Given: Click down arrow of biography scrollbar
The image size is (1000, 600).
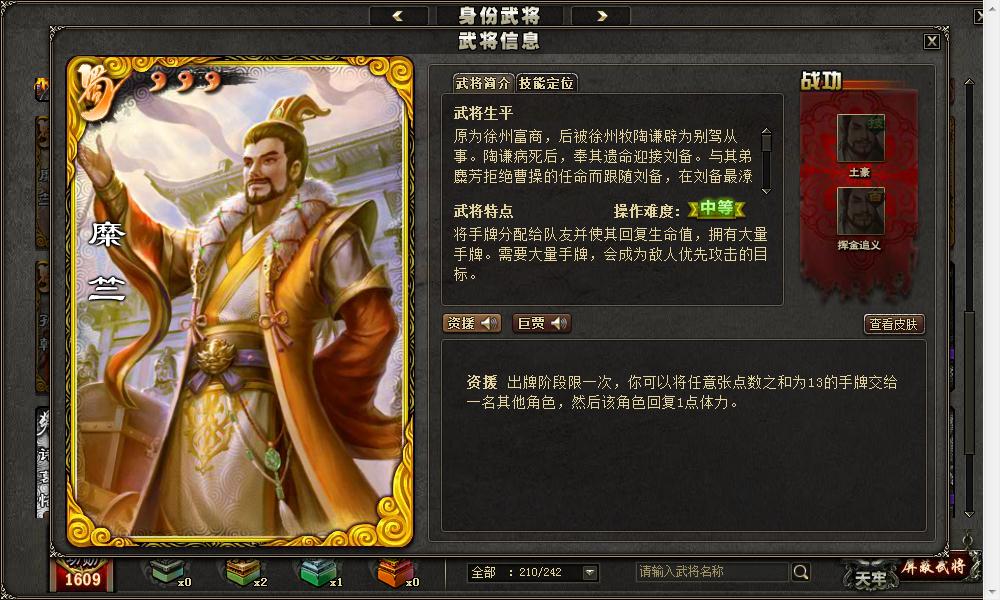Looking at the screenshot, I should pos(767,191).
